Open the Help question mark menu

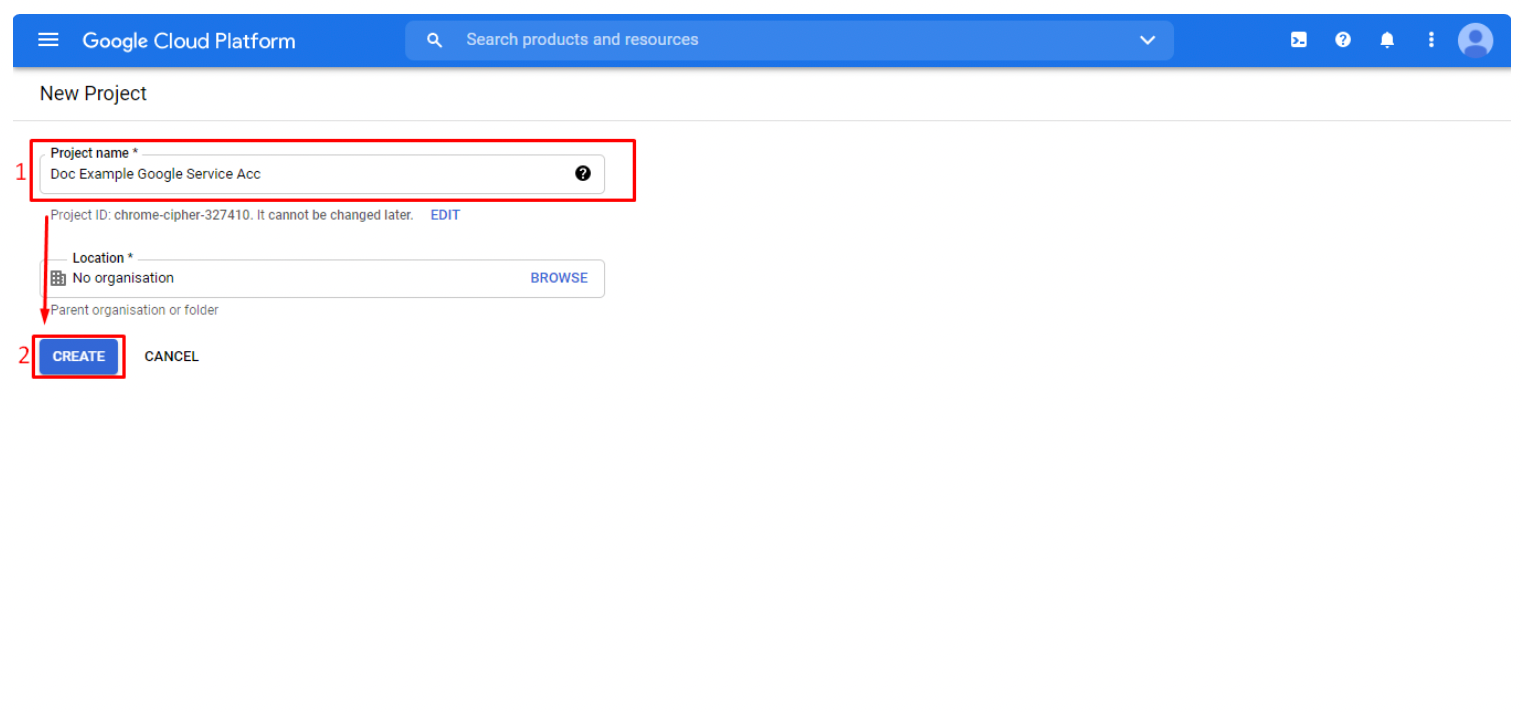[x=1343, y=40]
